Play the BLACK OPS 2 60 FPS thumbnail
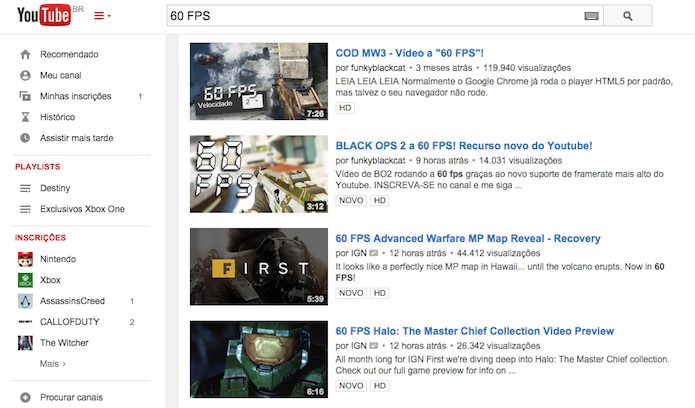 tap(259, 174)
